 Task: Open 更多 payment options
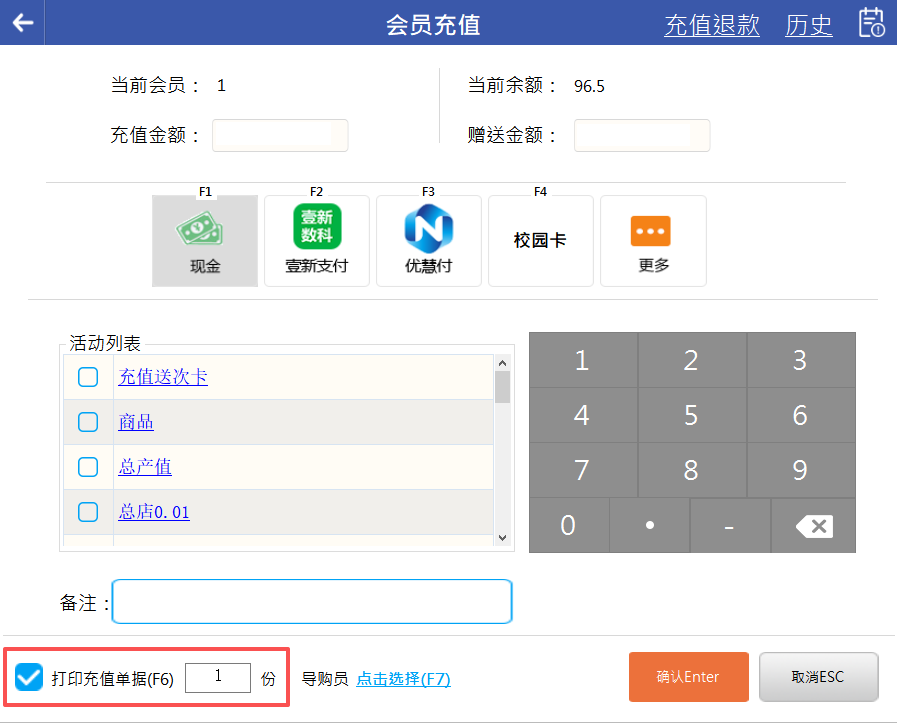(x=653, y=241)
